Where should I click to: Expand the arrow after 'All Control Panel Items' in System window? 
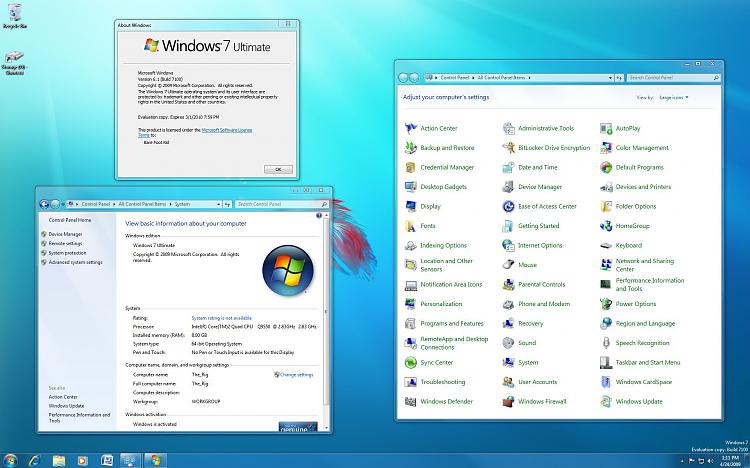(x=171, y=204)
